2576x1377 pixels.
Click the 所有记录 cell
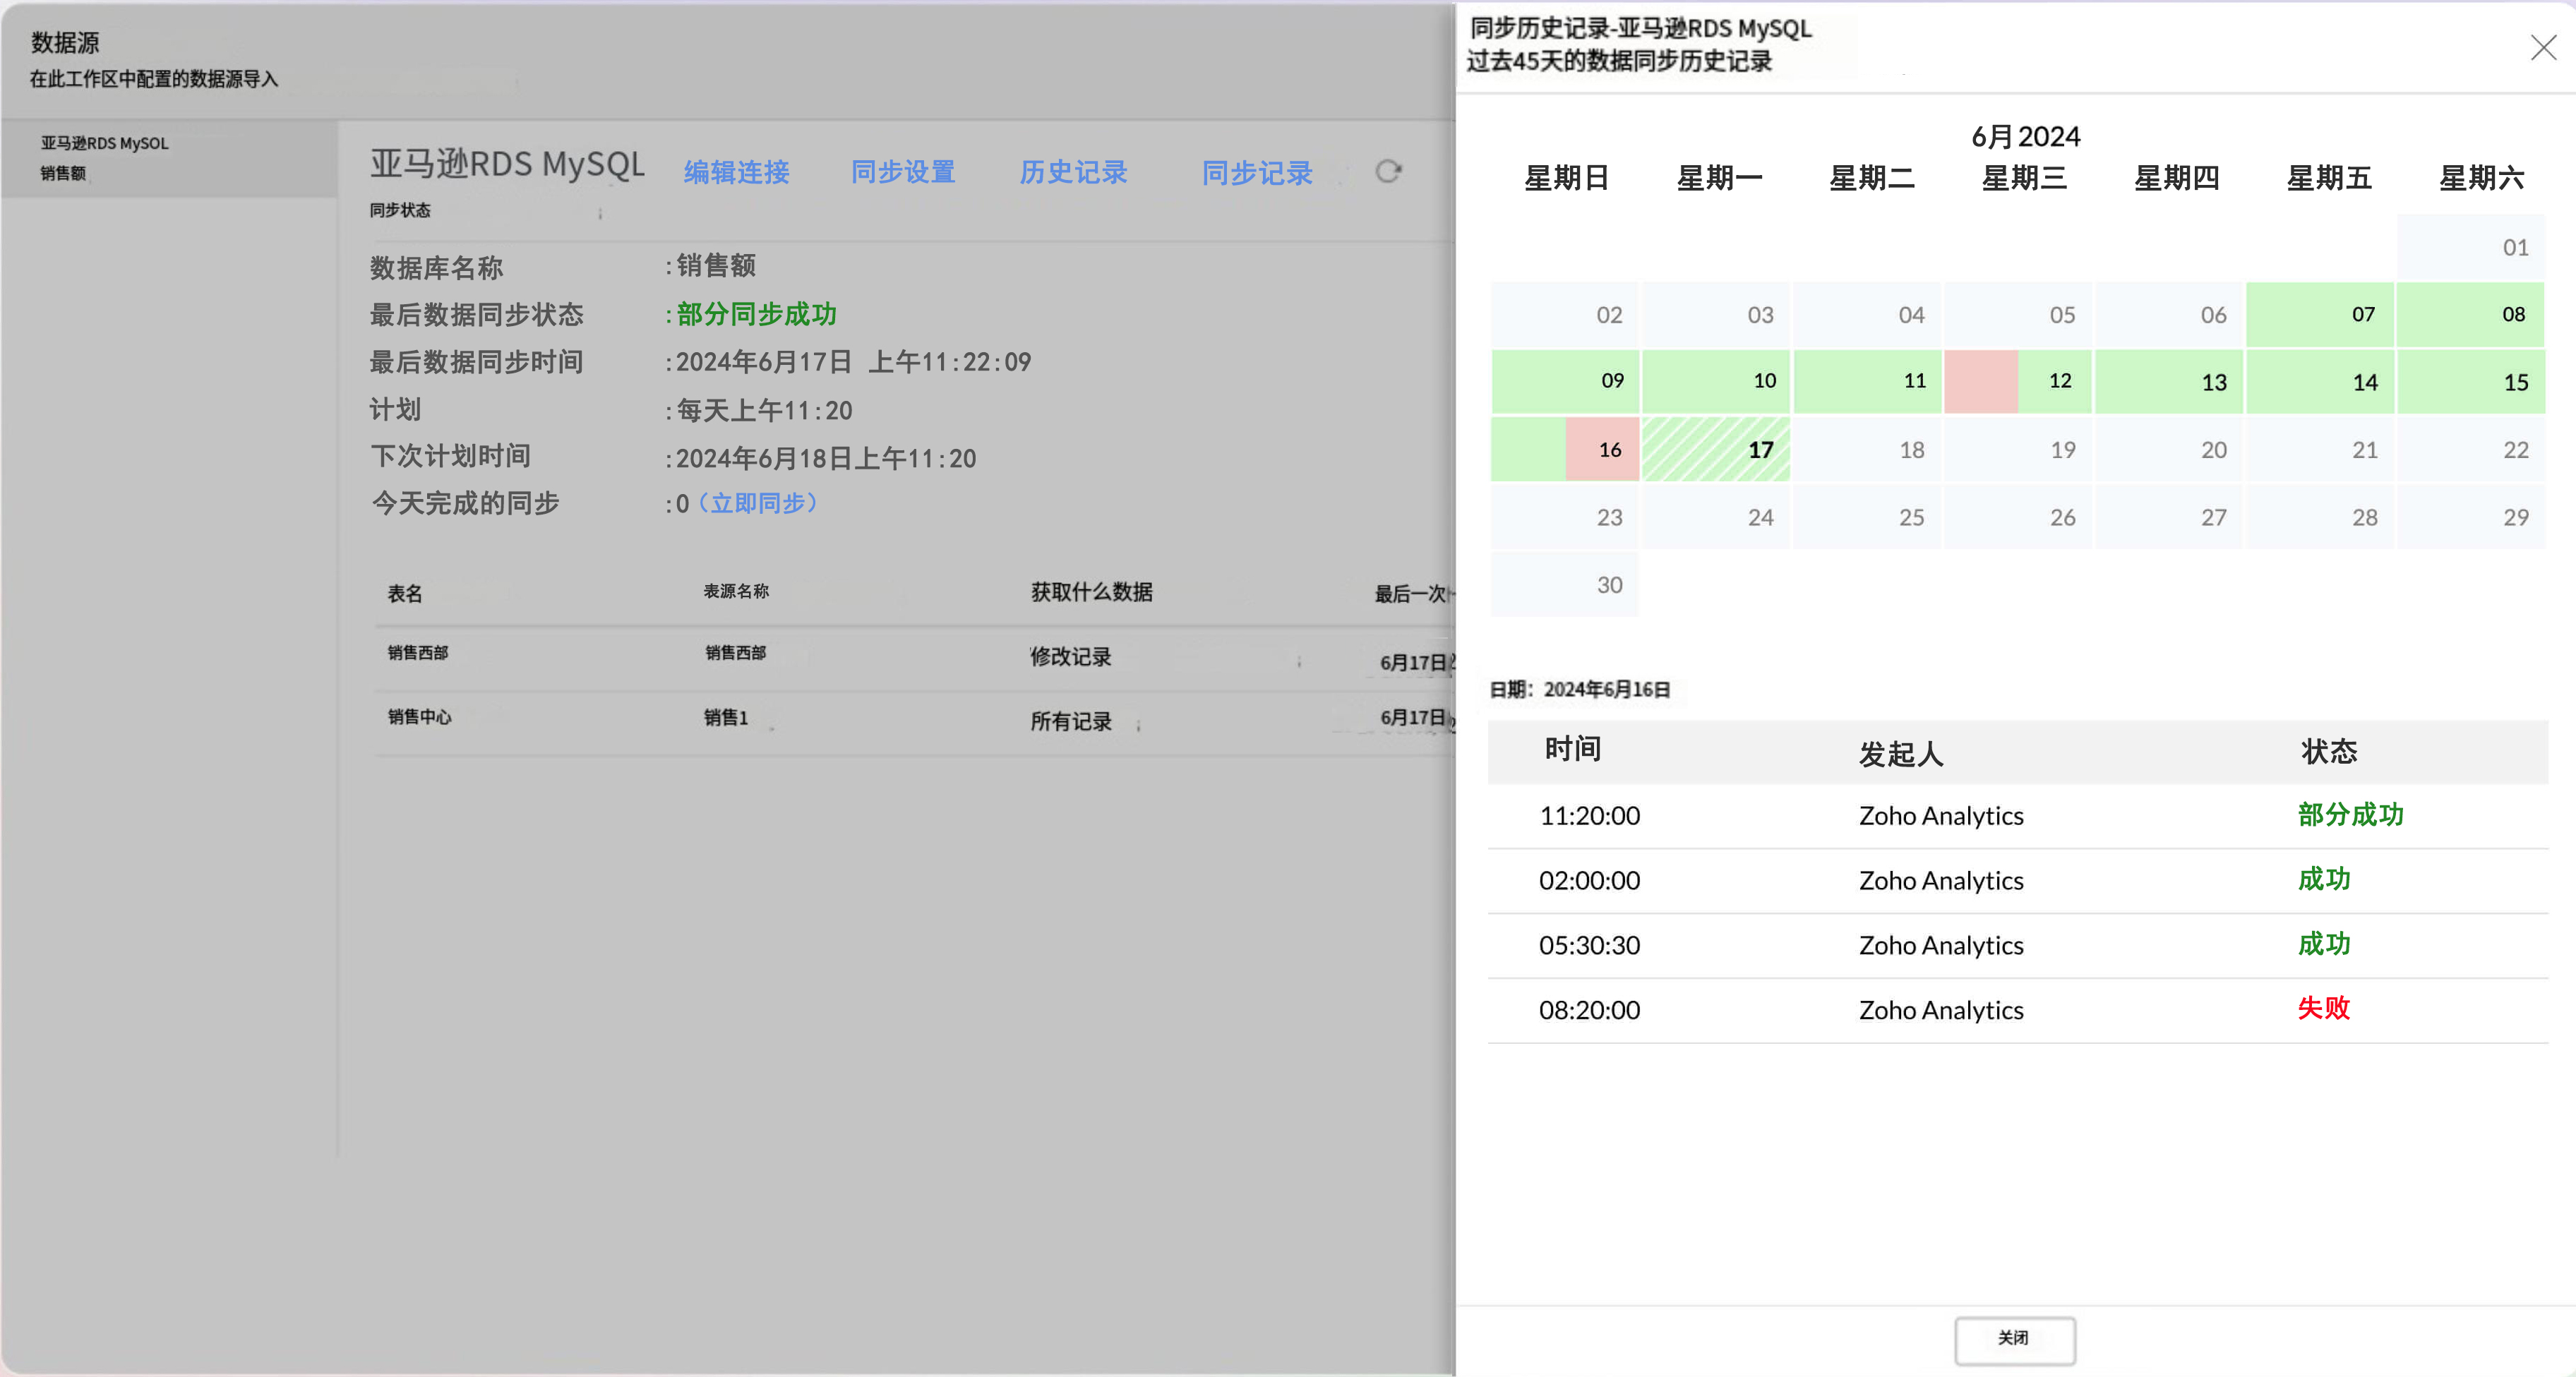tap(1071, 722)
